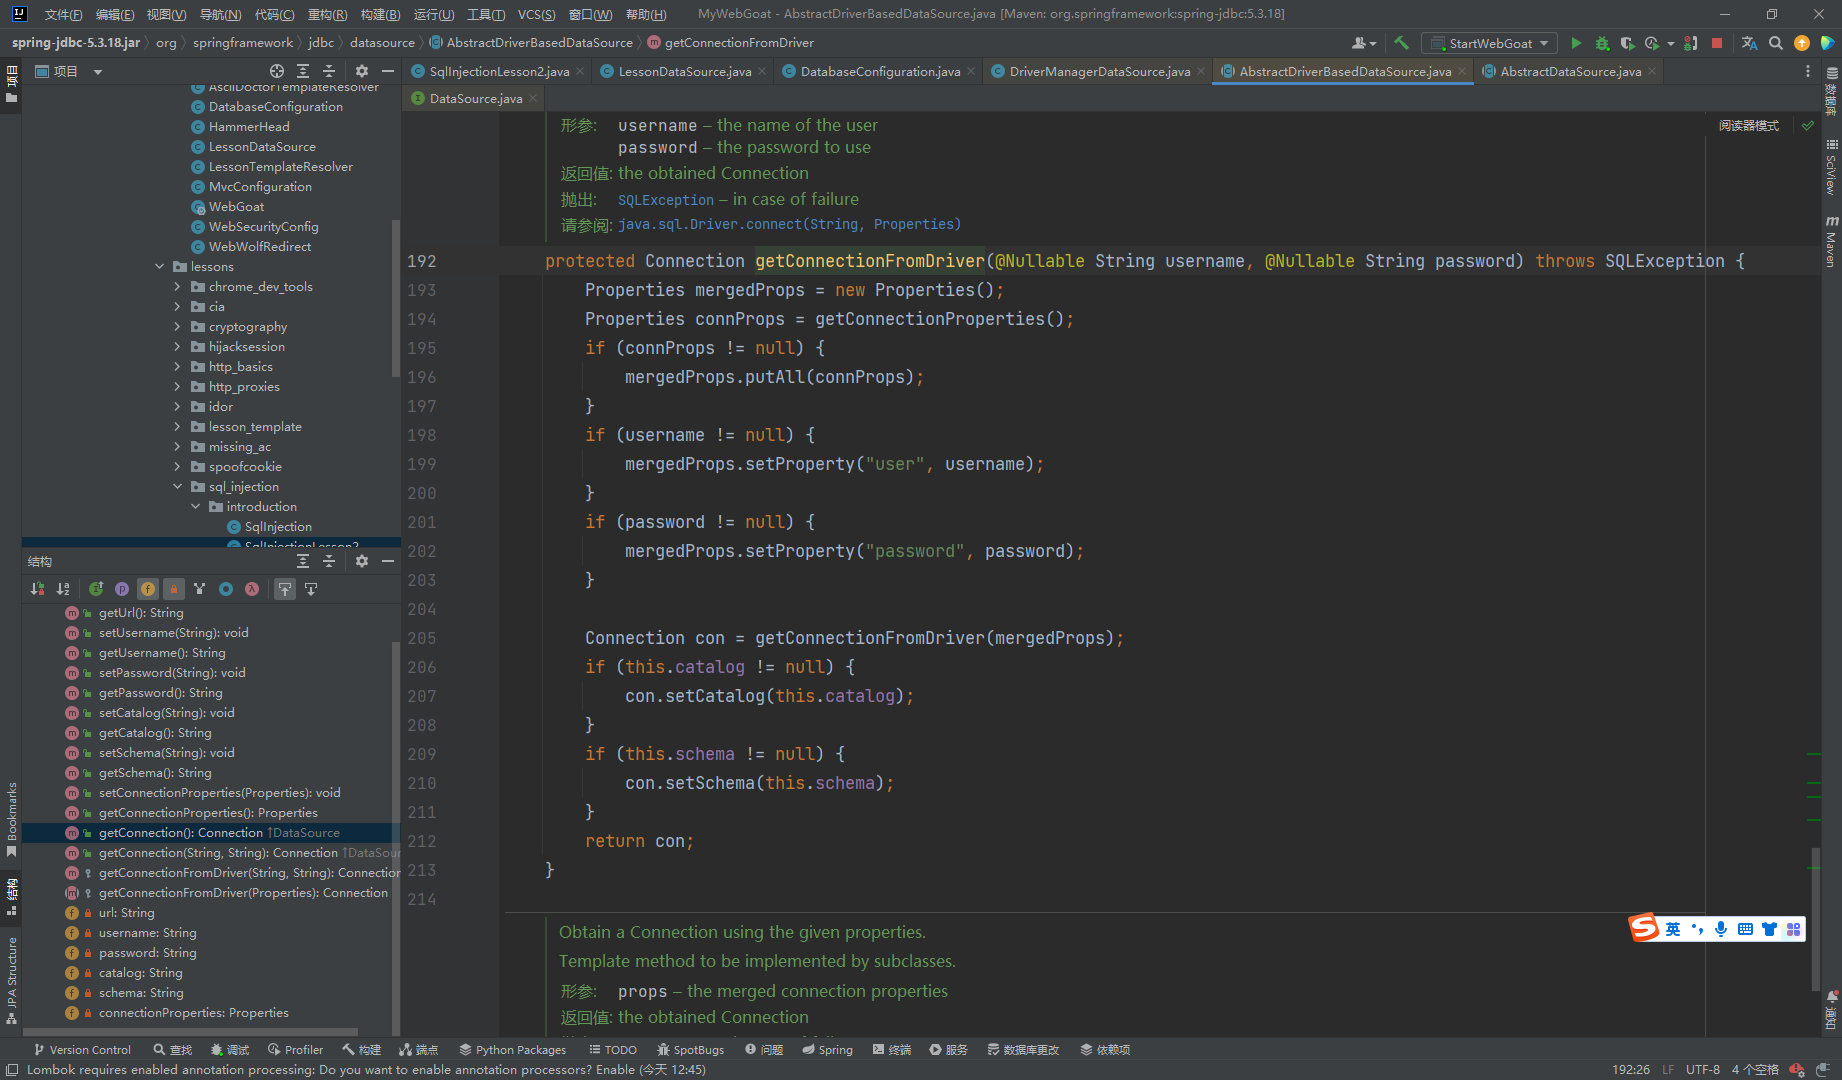This screenshot has width=1842, height=1080.
Task: Click the Sogou input method S icon
Action: click(1645, 928)
